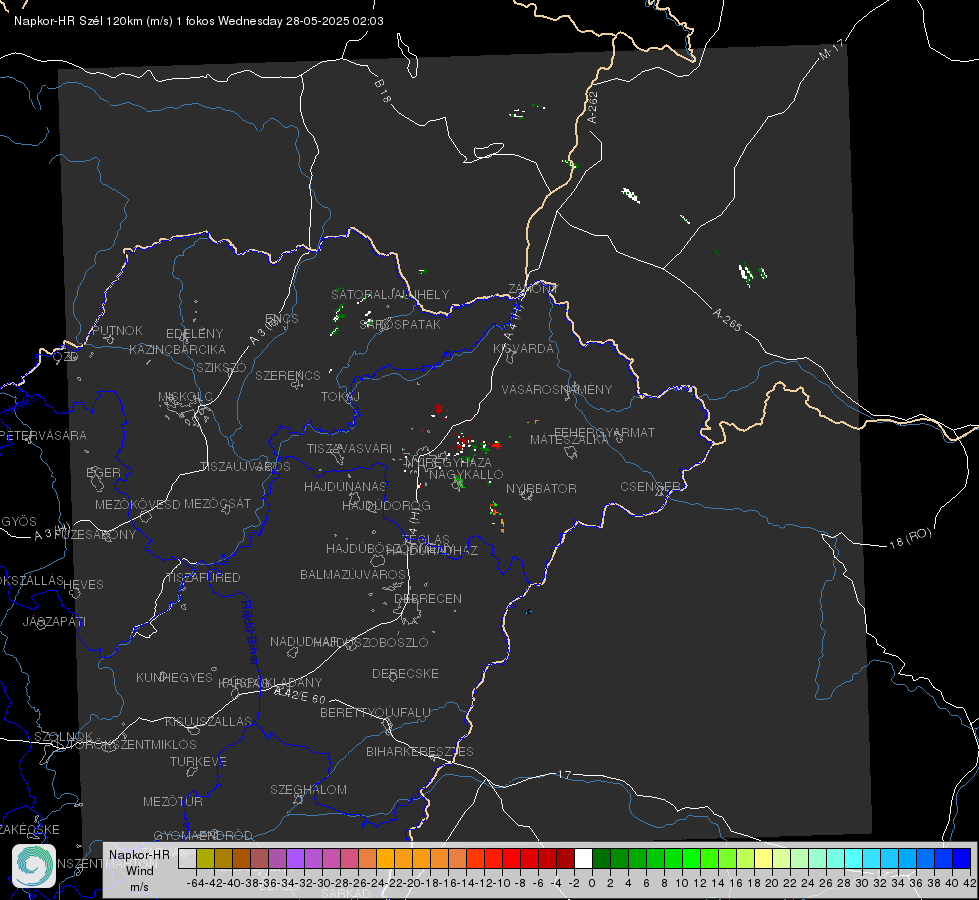Screen dimensions: 979x900
Task: Select the Hajdu-Bihar county label
Action: 250,632
